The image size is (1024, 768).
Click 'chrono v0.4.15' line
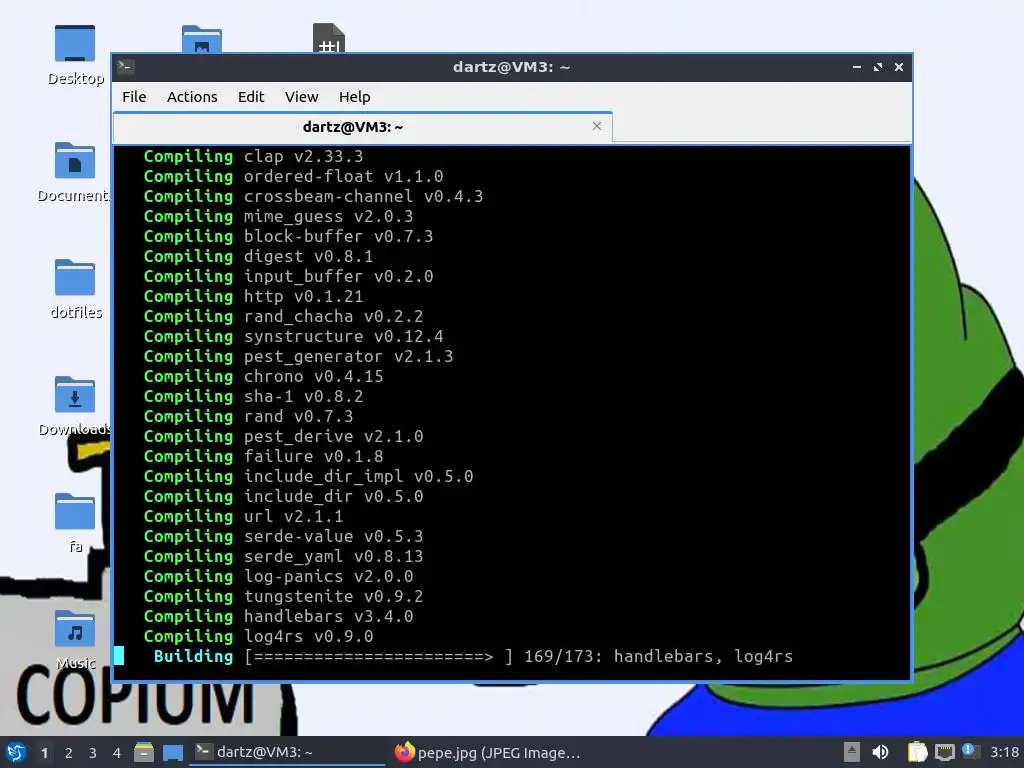pyautogui.click(x=313, y=377)
